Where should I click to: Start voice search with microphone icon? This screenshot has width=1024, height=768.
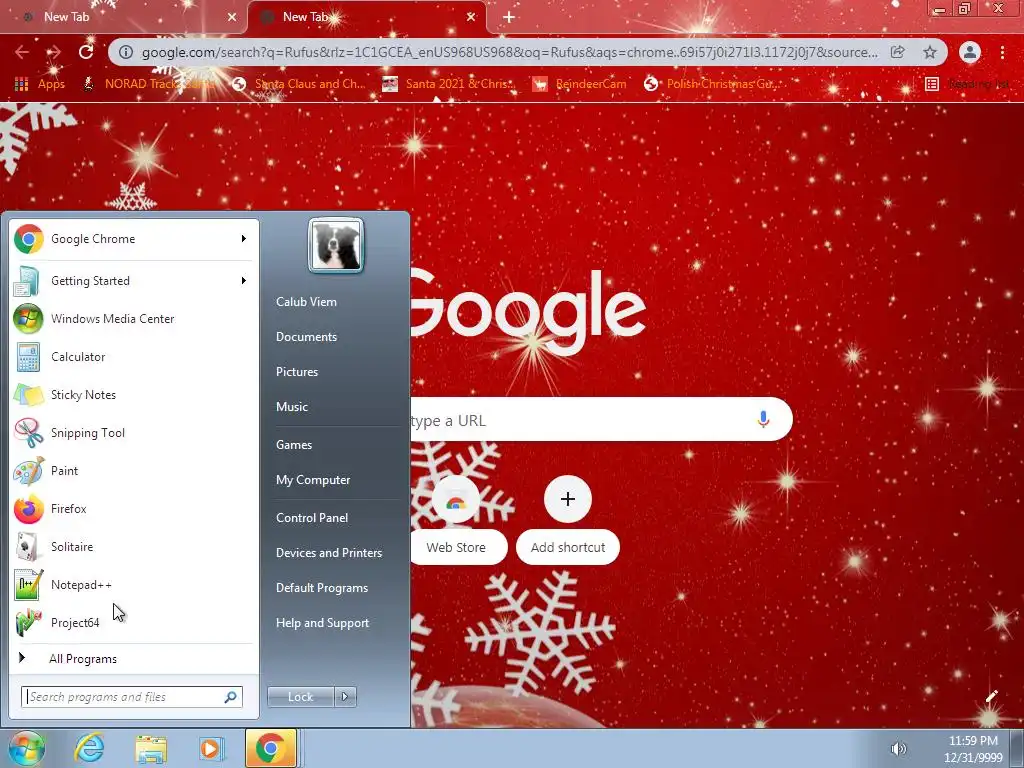(763, 419)
